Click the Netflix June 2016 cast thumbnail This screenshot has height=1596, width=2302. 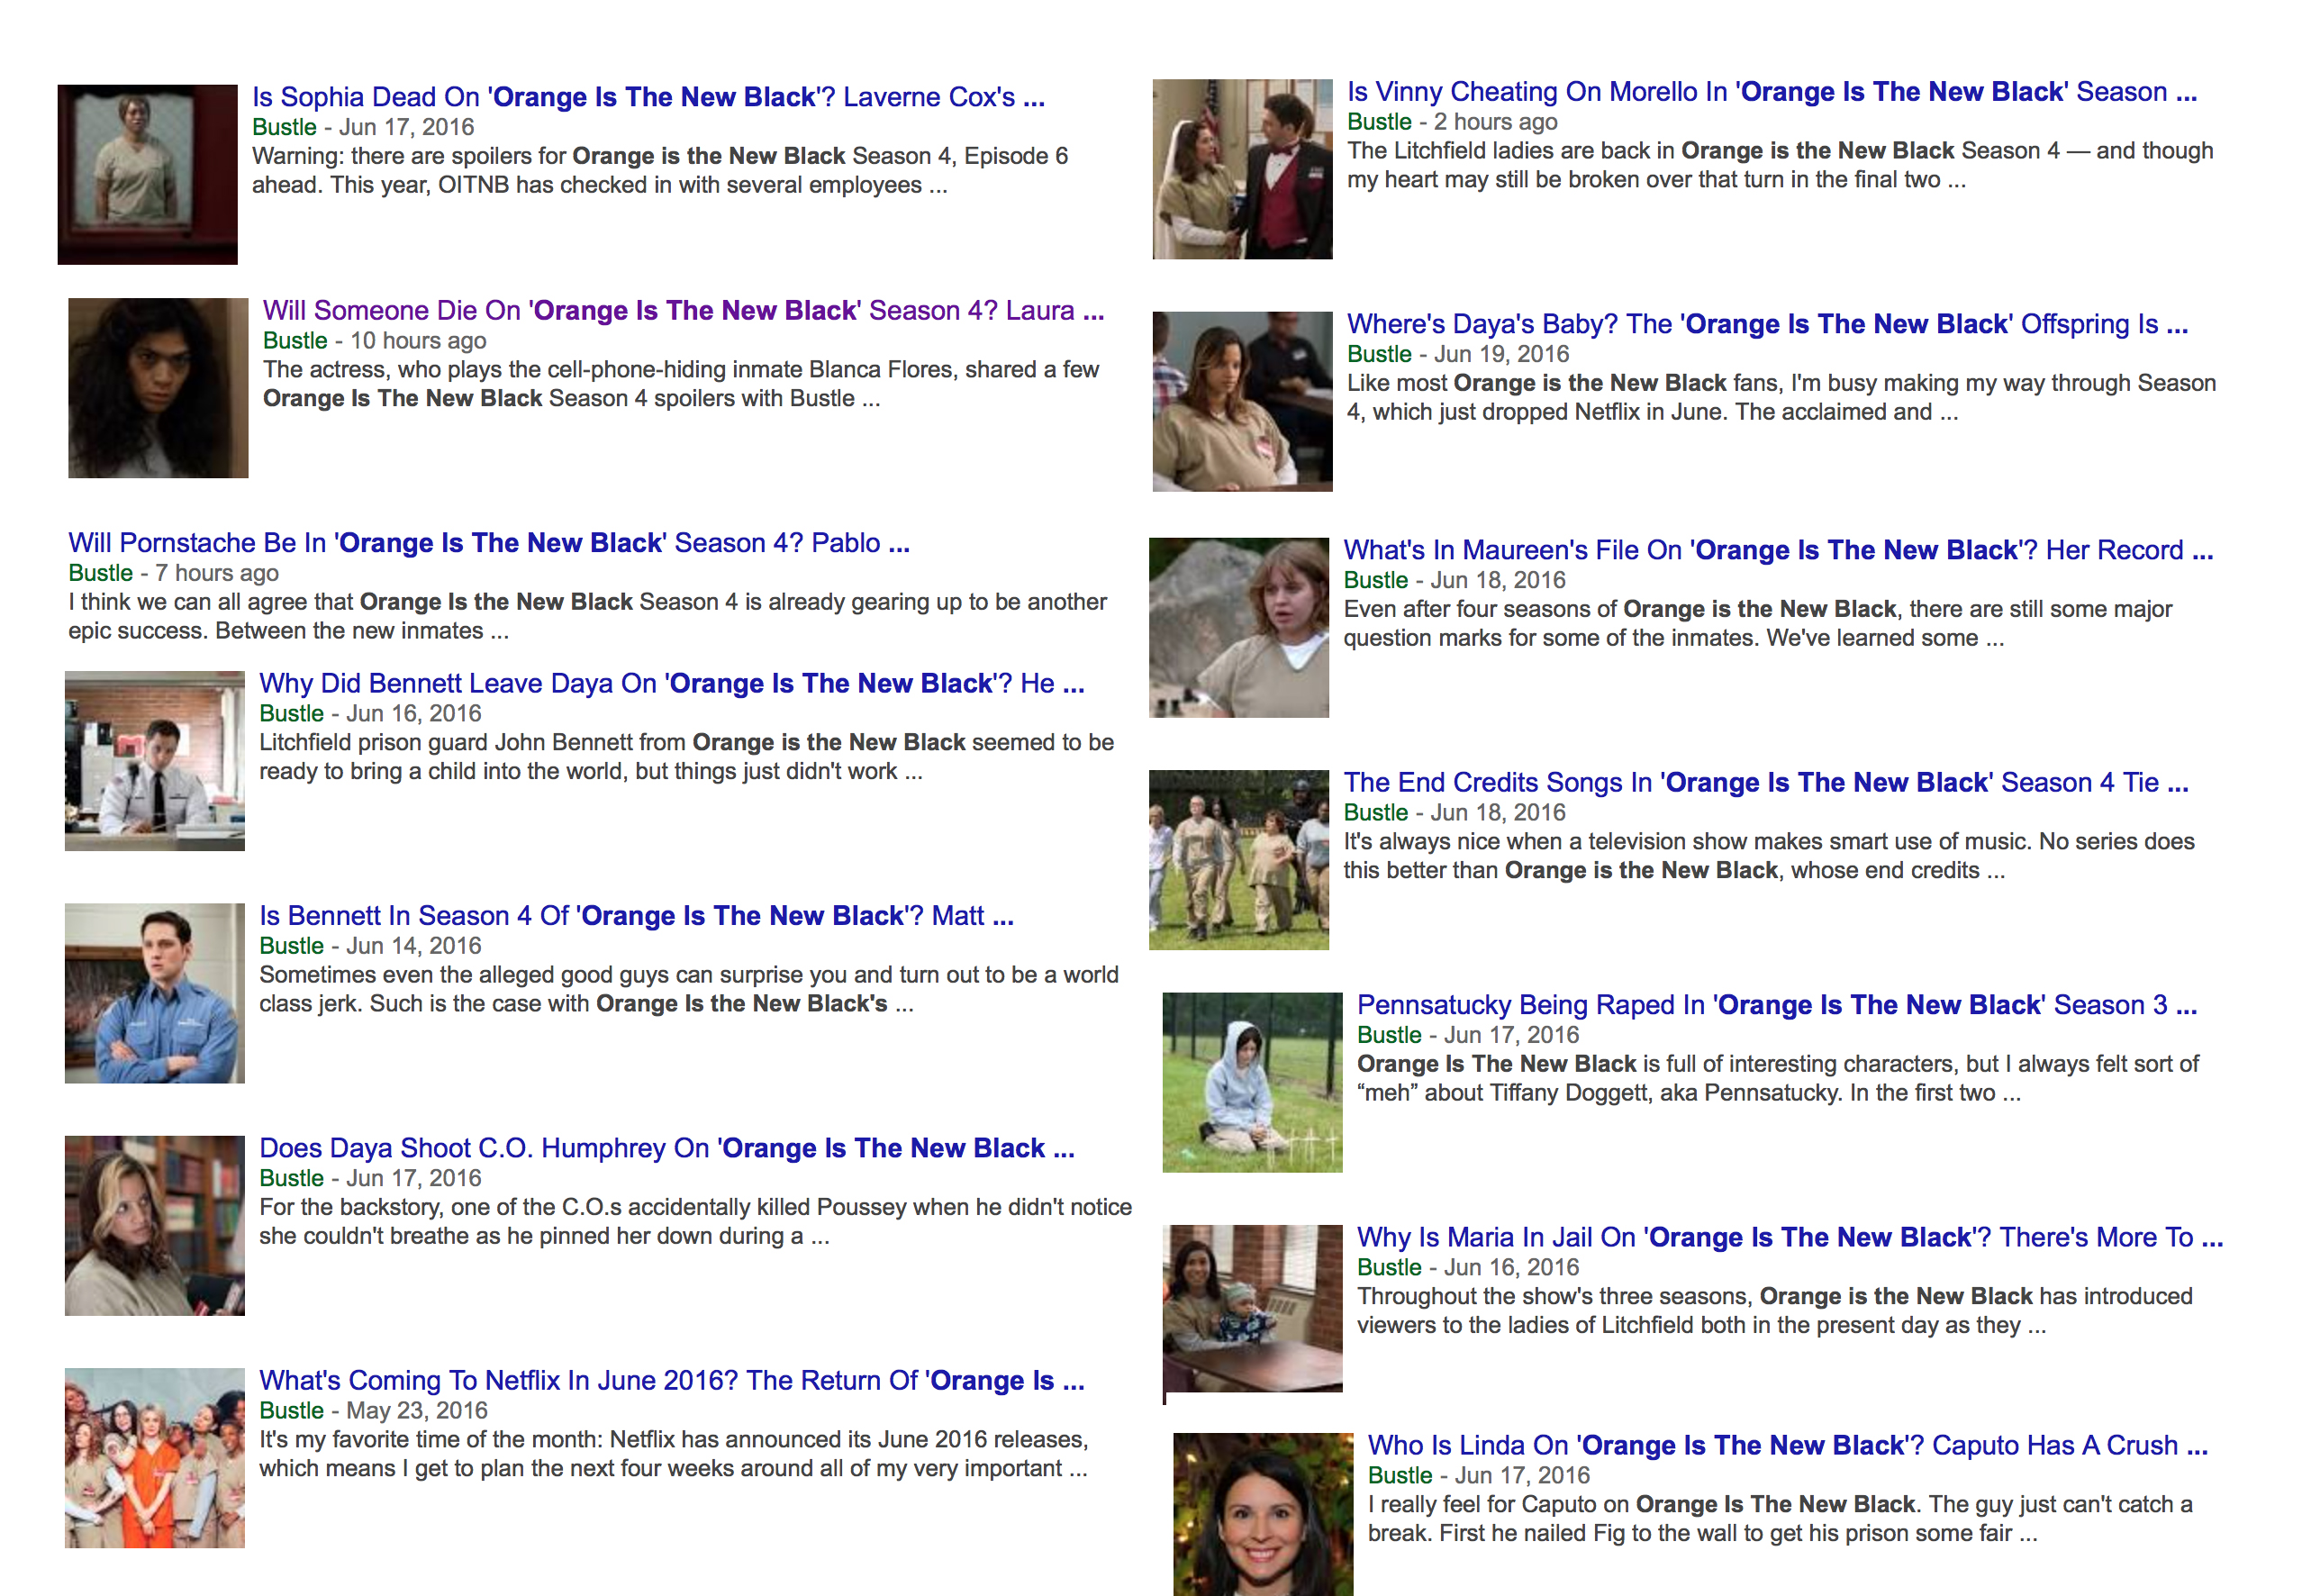(x=155, y=1458)
